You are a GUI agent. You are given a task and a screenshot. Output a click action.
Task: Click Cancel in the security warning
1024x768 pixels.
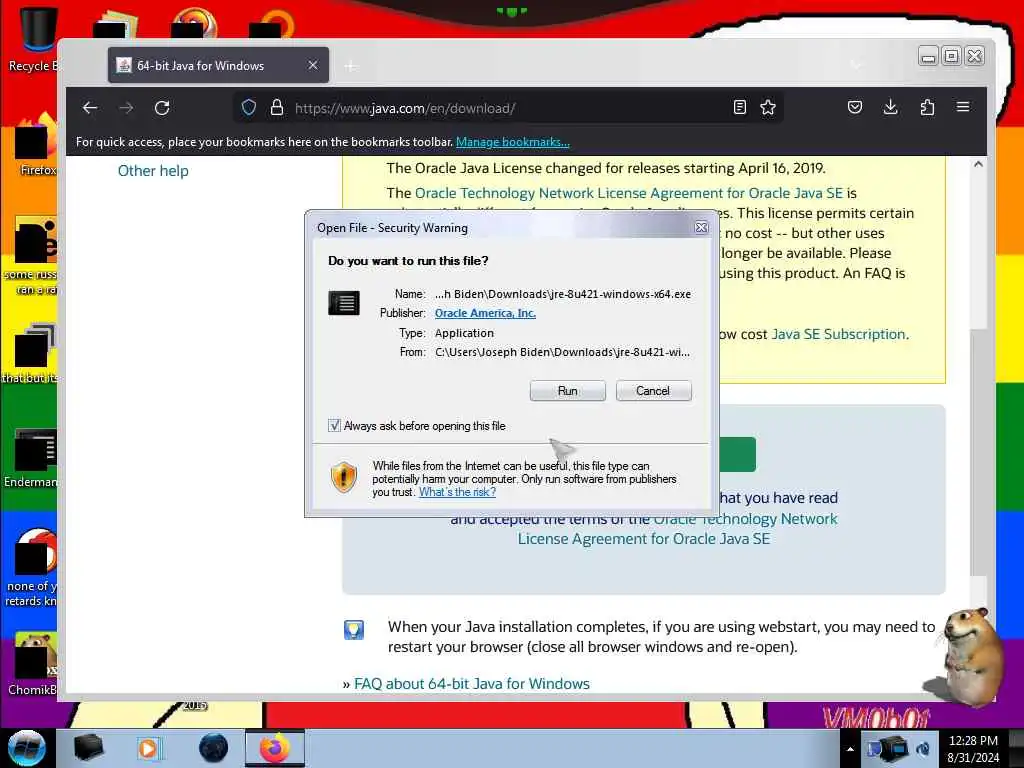point(653,391)
